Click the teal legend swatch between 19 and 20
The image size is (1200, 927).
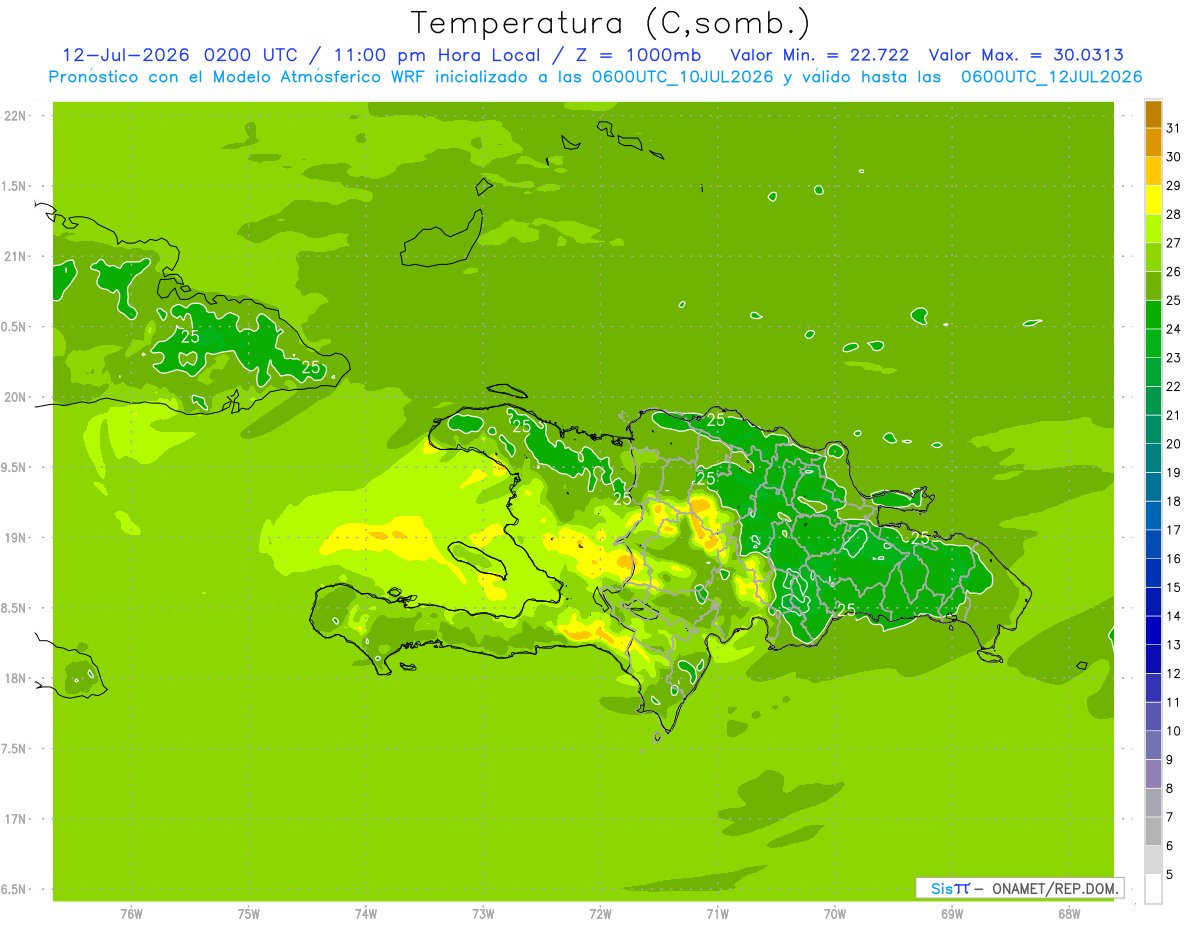[x=1153, y=459]
